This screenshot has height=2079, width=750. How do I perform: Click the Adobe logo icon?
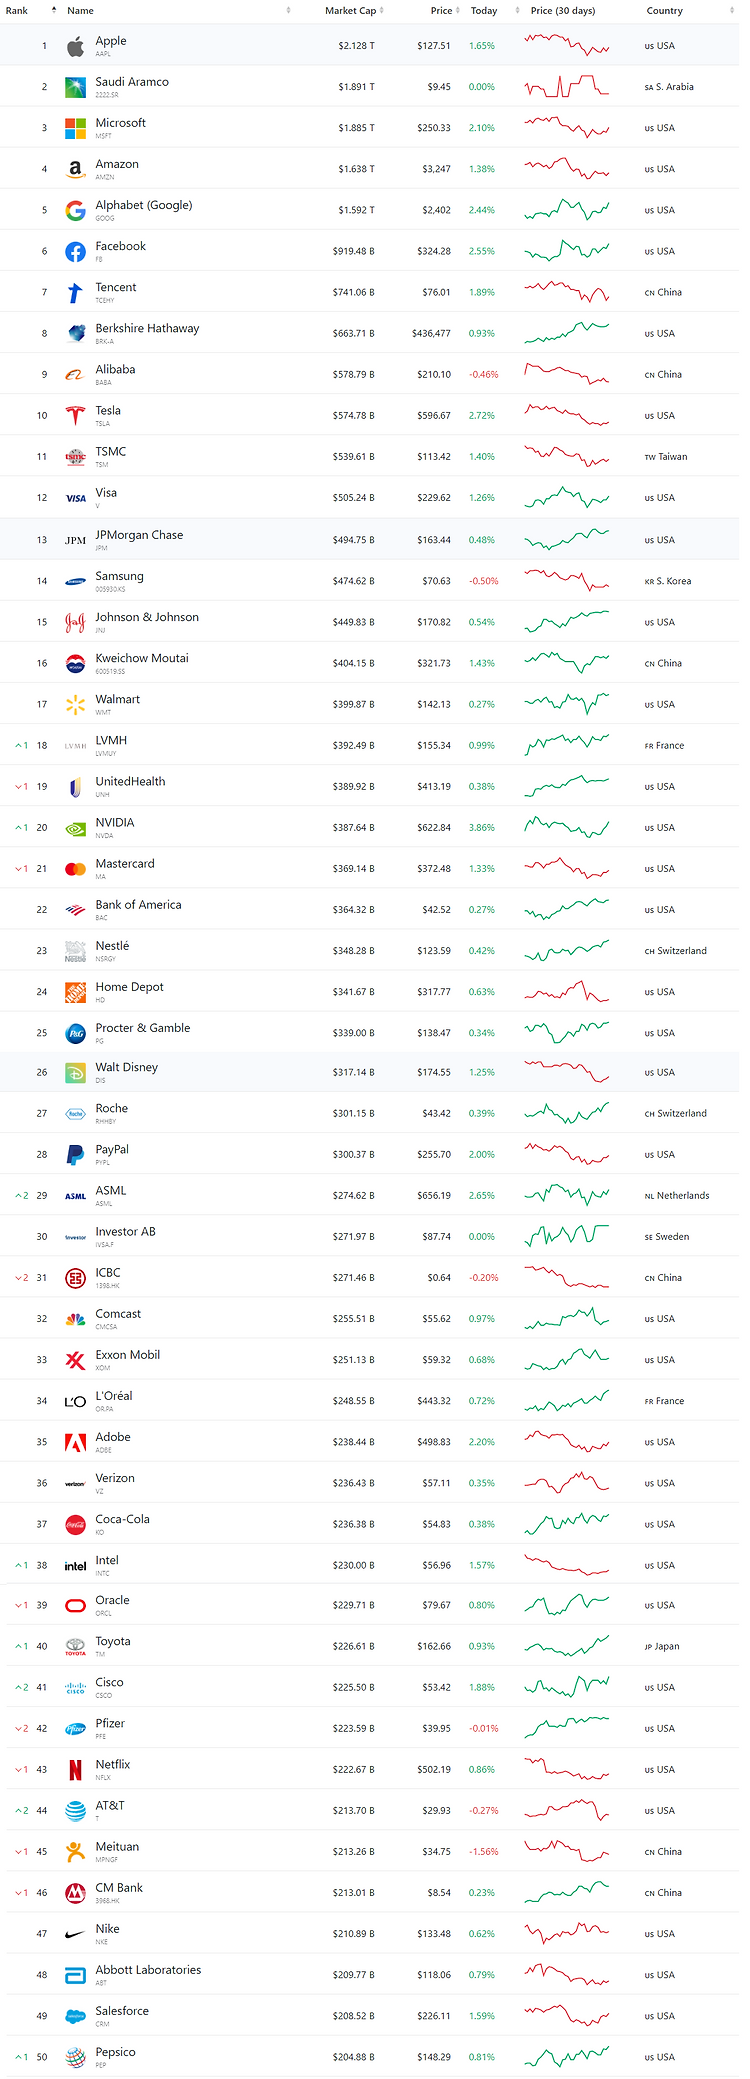[x=75, y=1442]
